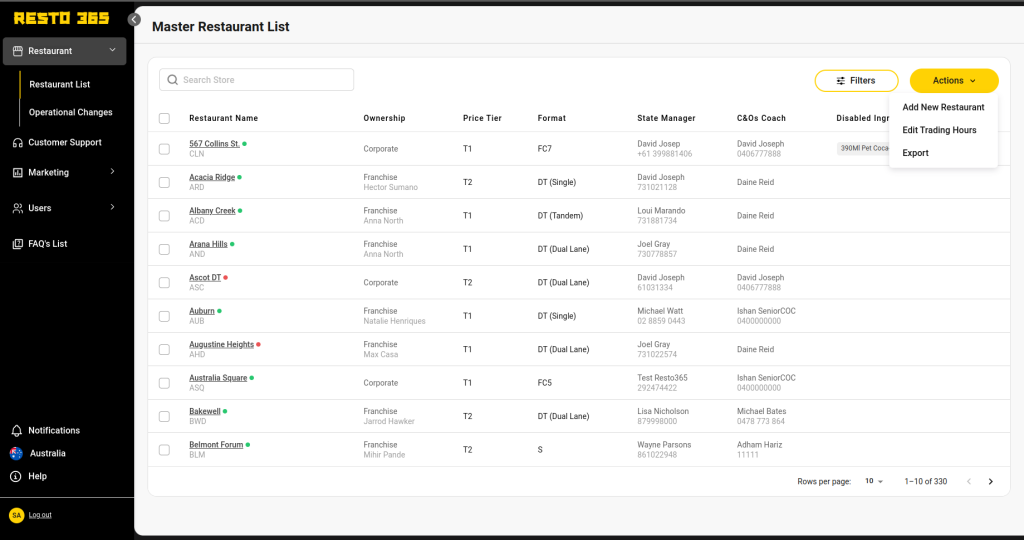
Task: Click the SA user avatar
Action: 16,515
